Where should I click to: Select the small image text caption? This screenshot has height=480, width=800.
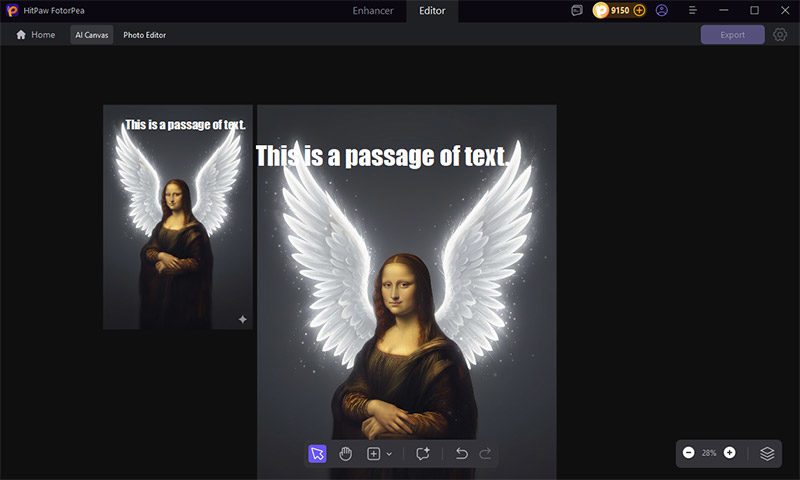coord(185,124)
